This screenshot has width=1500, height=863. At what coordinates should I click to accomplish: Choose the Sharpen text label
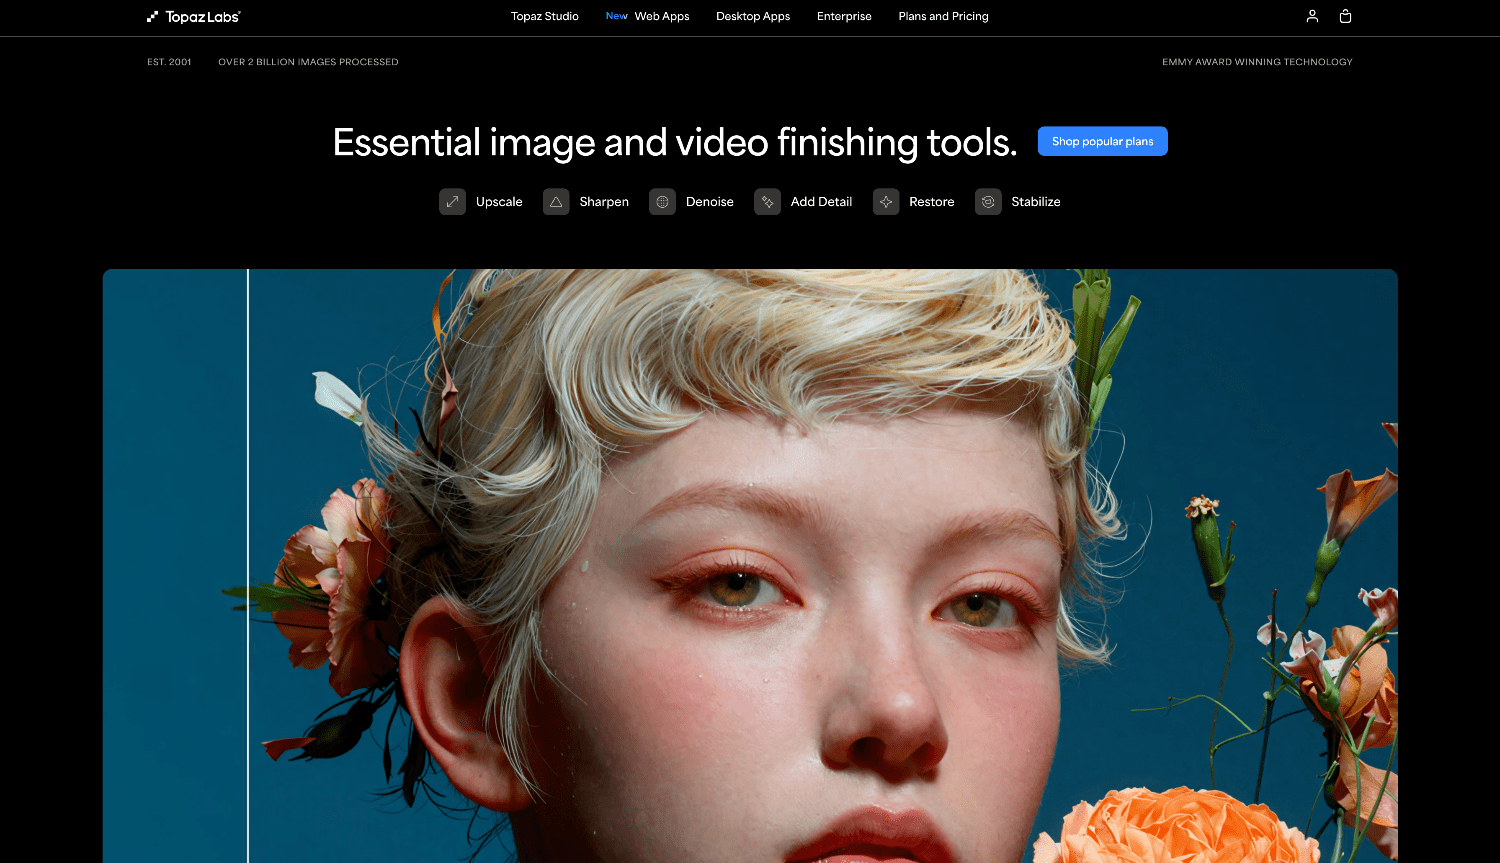tap(604, 202)
